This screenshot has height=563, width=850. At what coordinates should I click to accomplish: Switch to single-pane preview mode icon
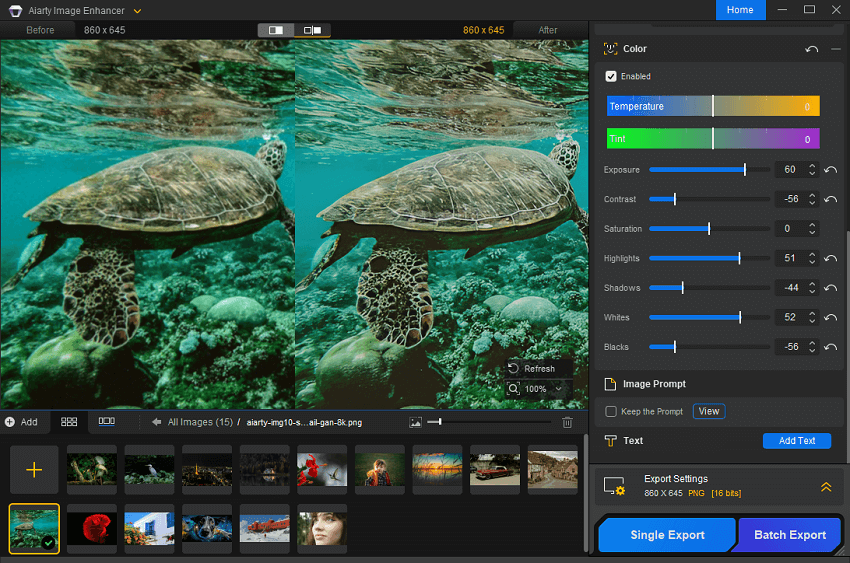pyautogui.click(x=276, y=30)
